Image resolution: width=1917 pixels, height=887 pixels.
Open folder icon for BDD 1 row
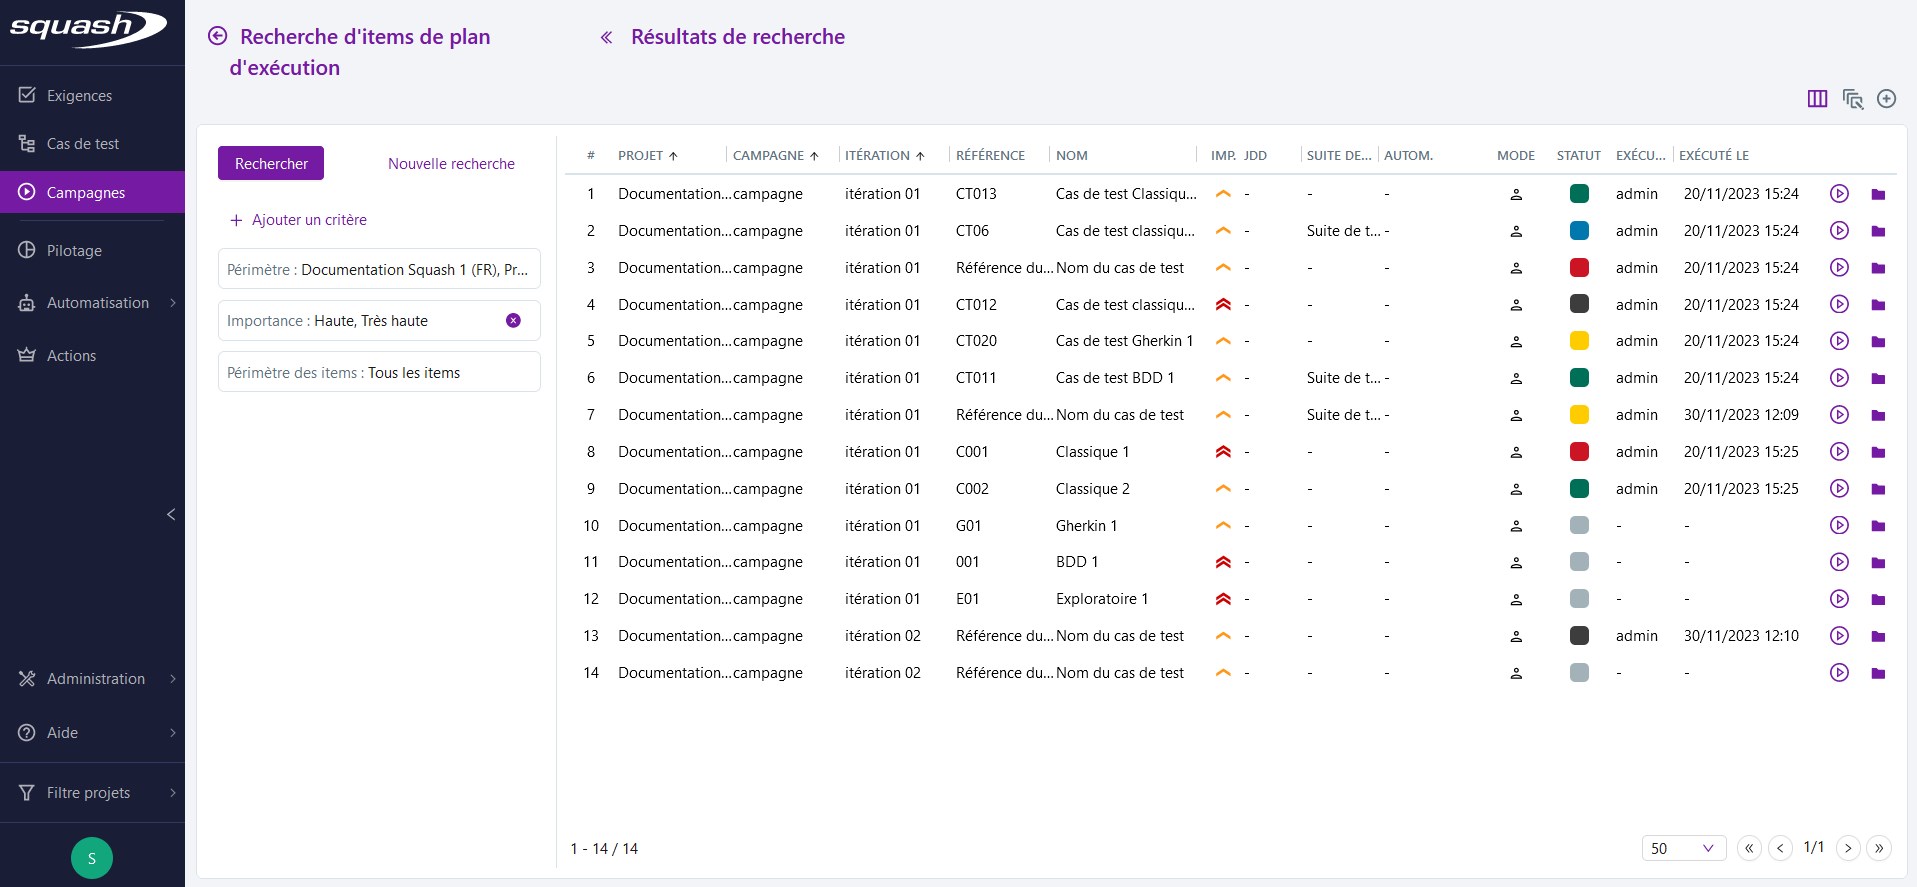1878,562
